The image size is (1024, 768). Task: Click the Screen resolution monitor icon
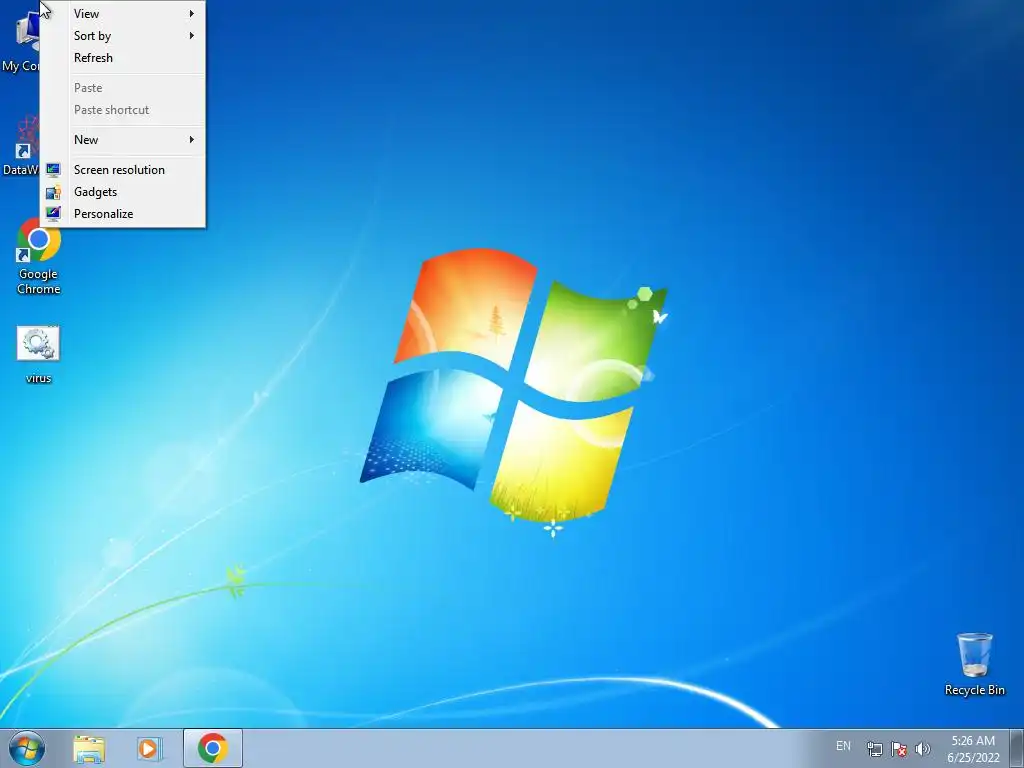(54, 170)
